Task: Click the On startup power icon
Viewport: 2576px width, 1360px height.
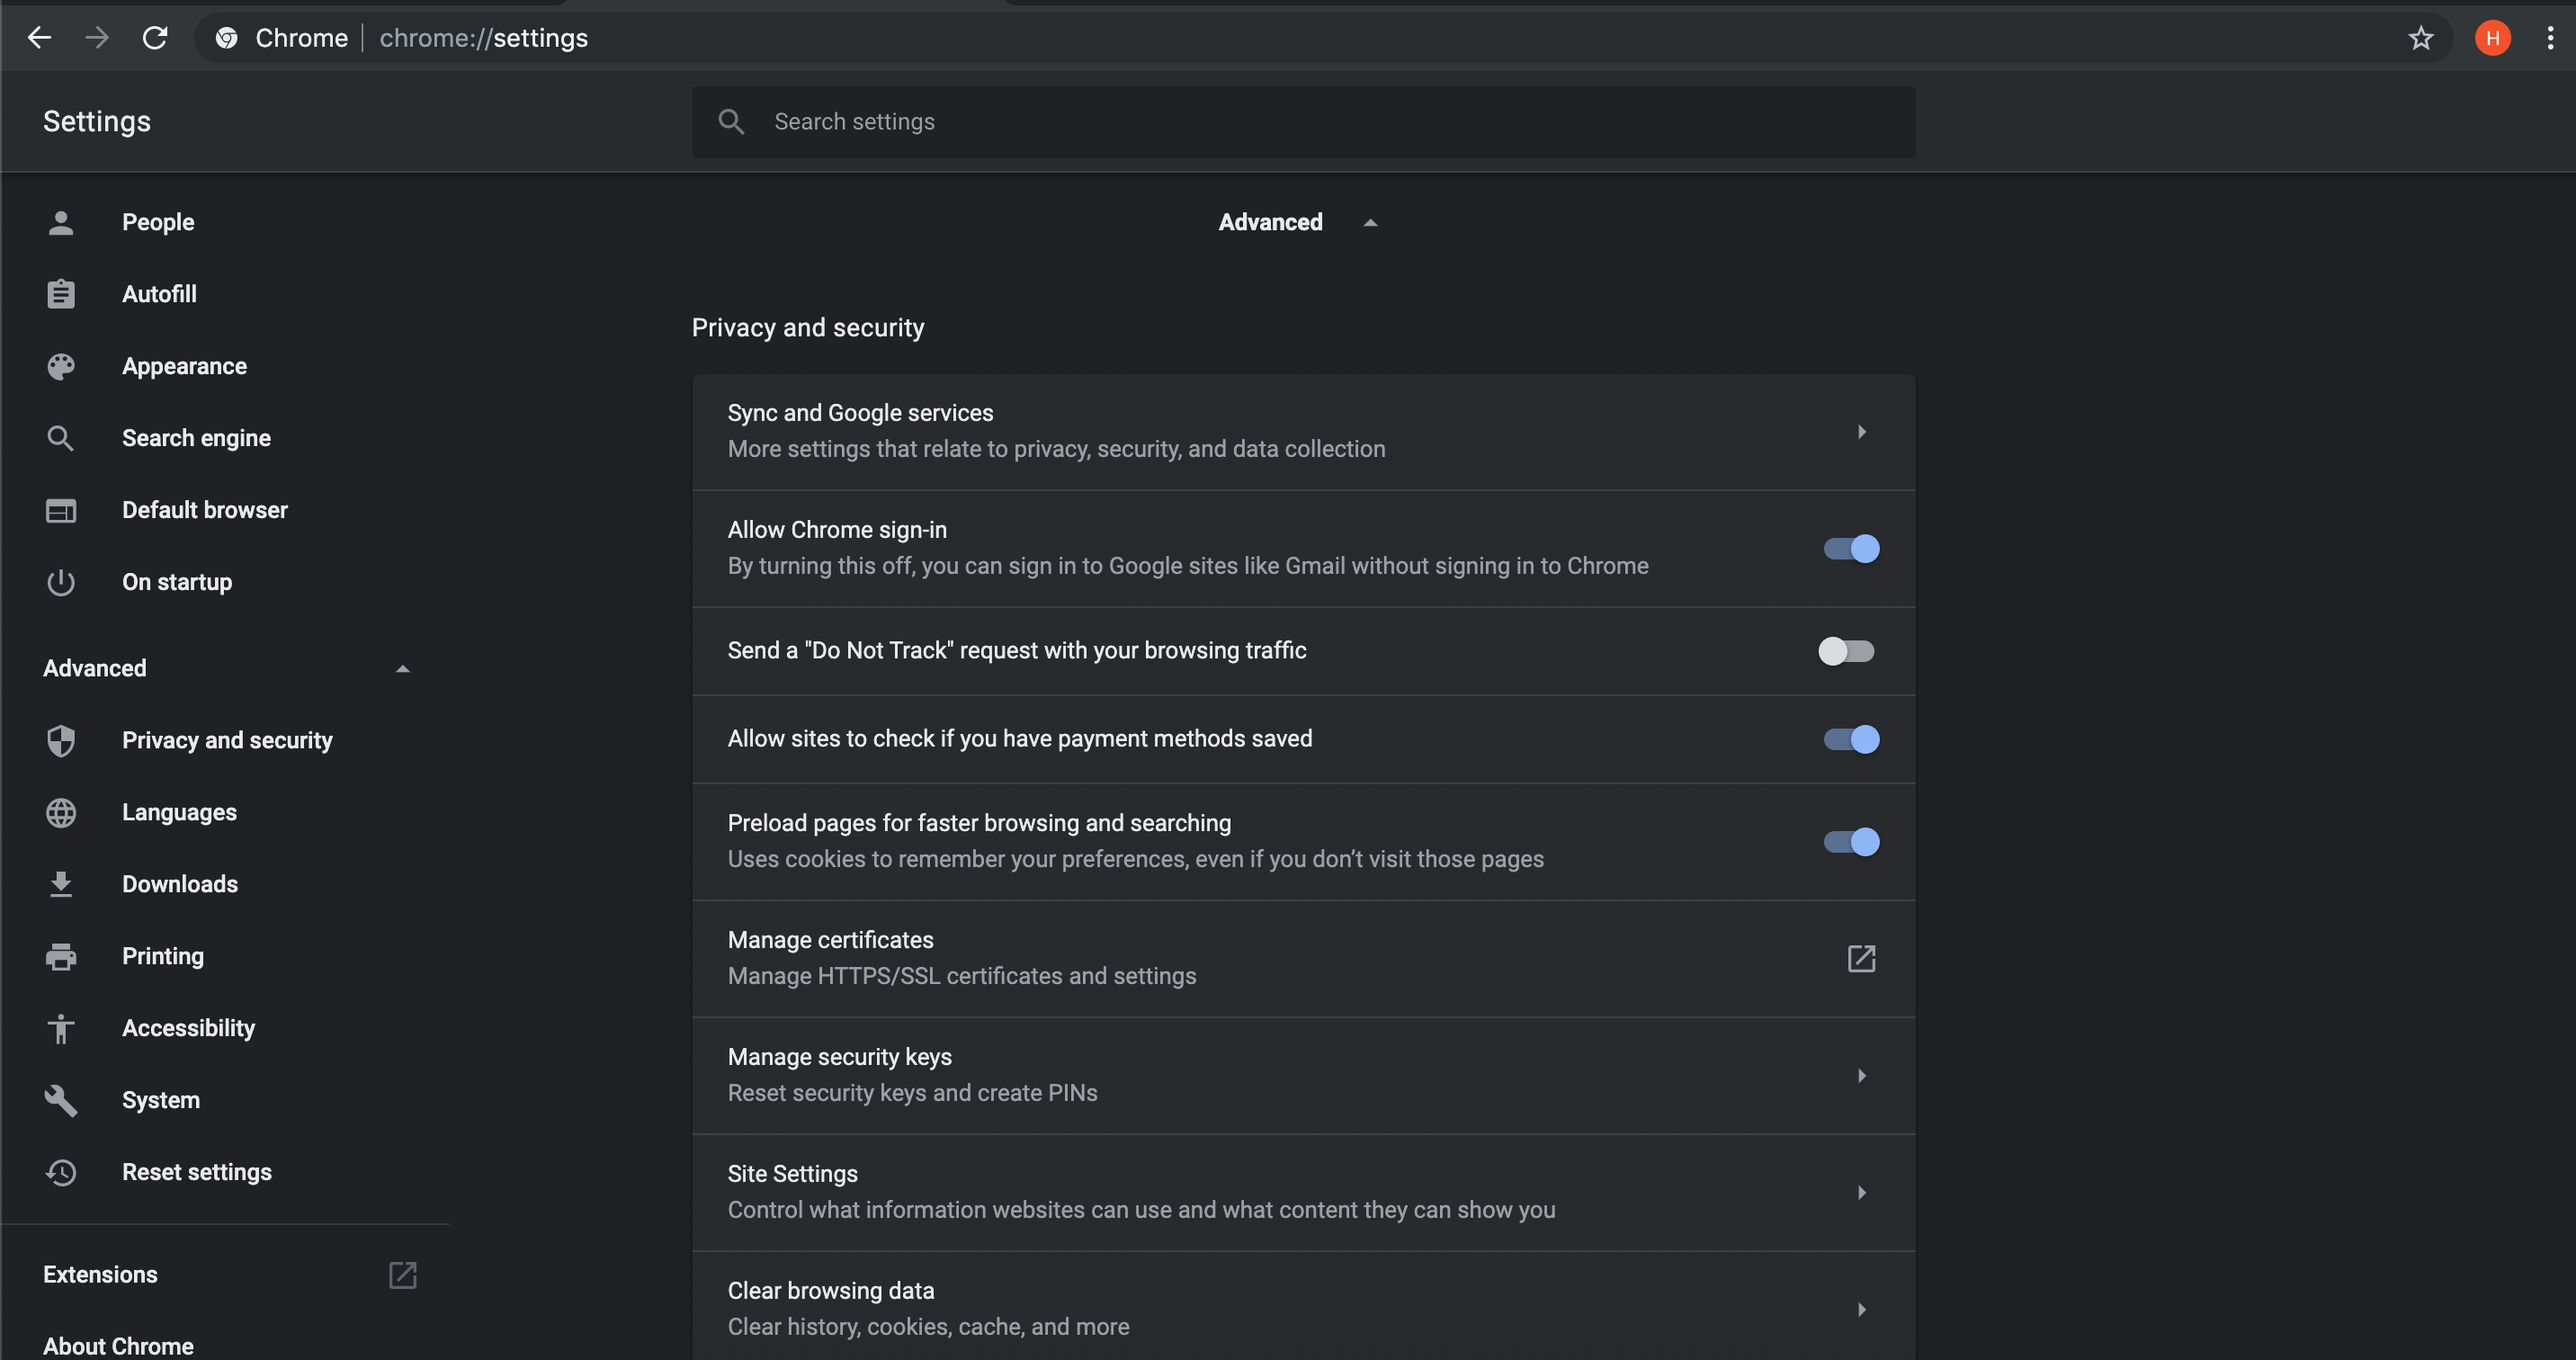Action: coord(61,582)
